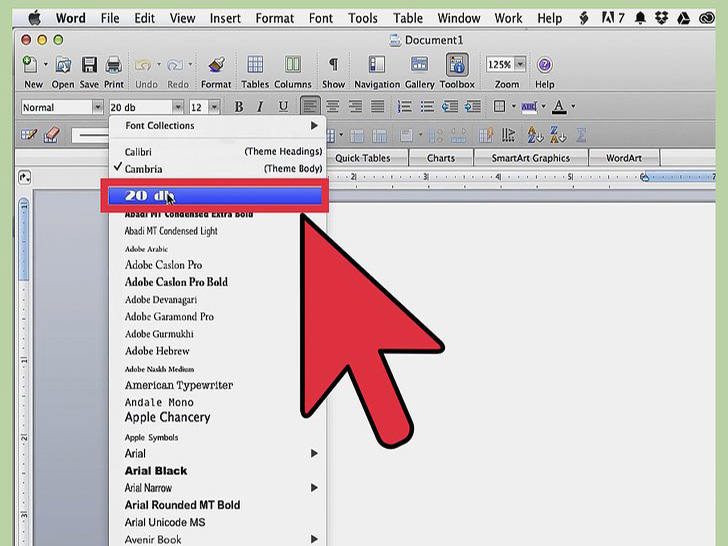Open the font color dropdown arrow

(573, 106)
